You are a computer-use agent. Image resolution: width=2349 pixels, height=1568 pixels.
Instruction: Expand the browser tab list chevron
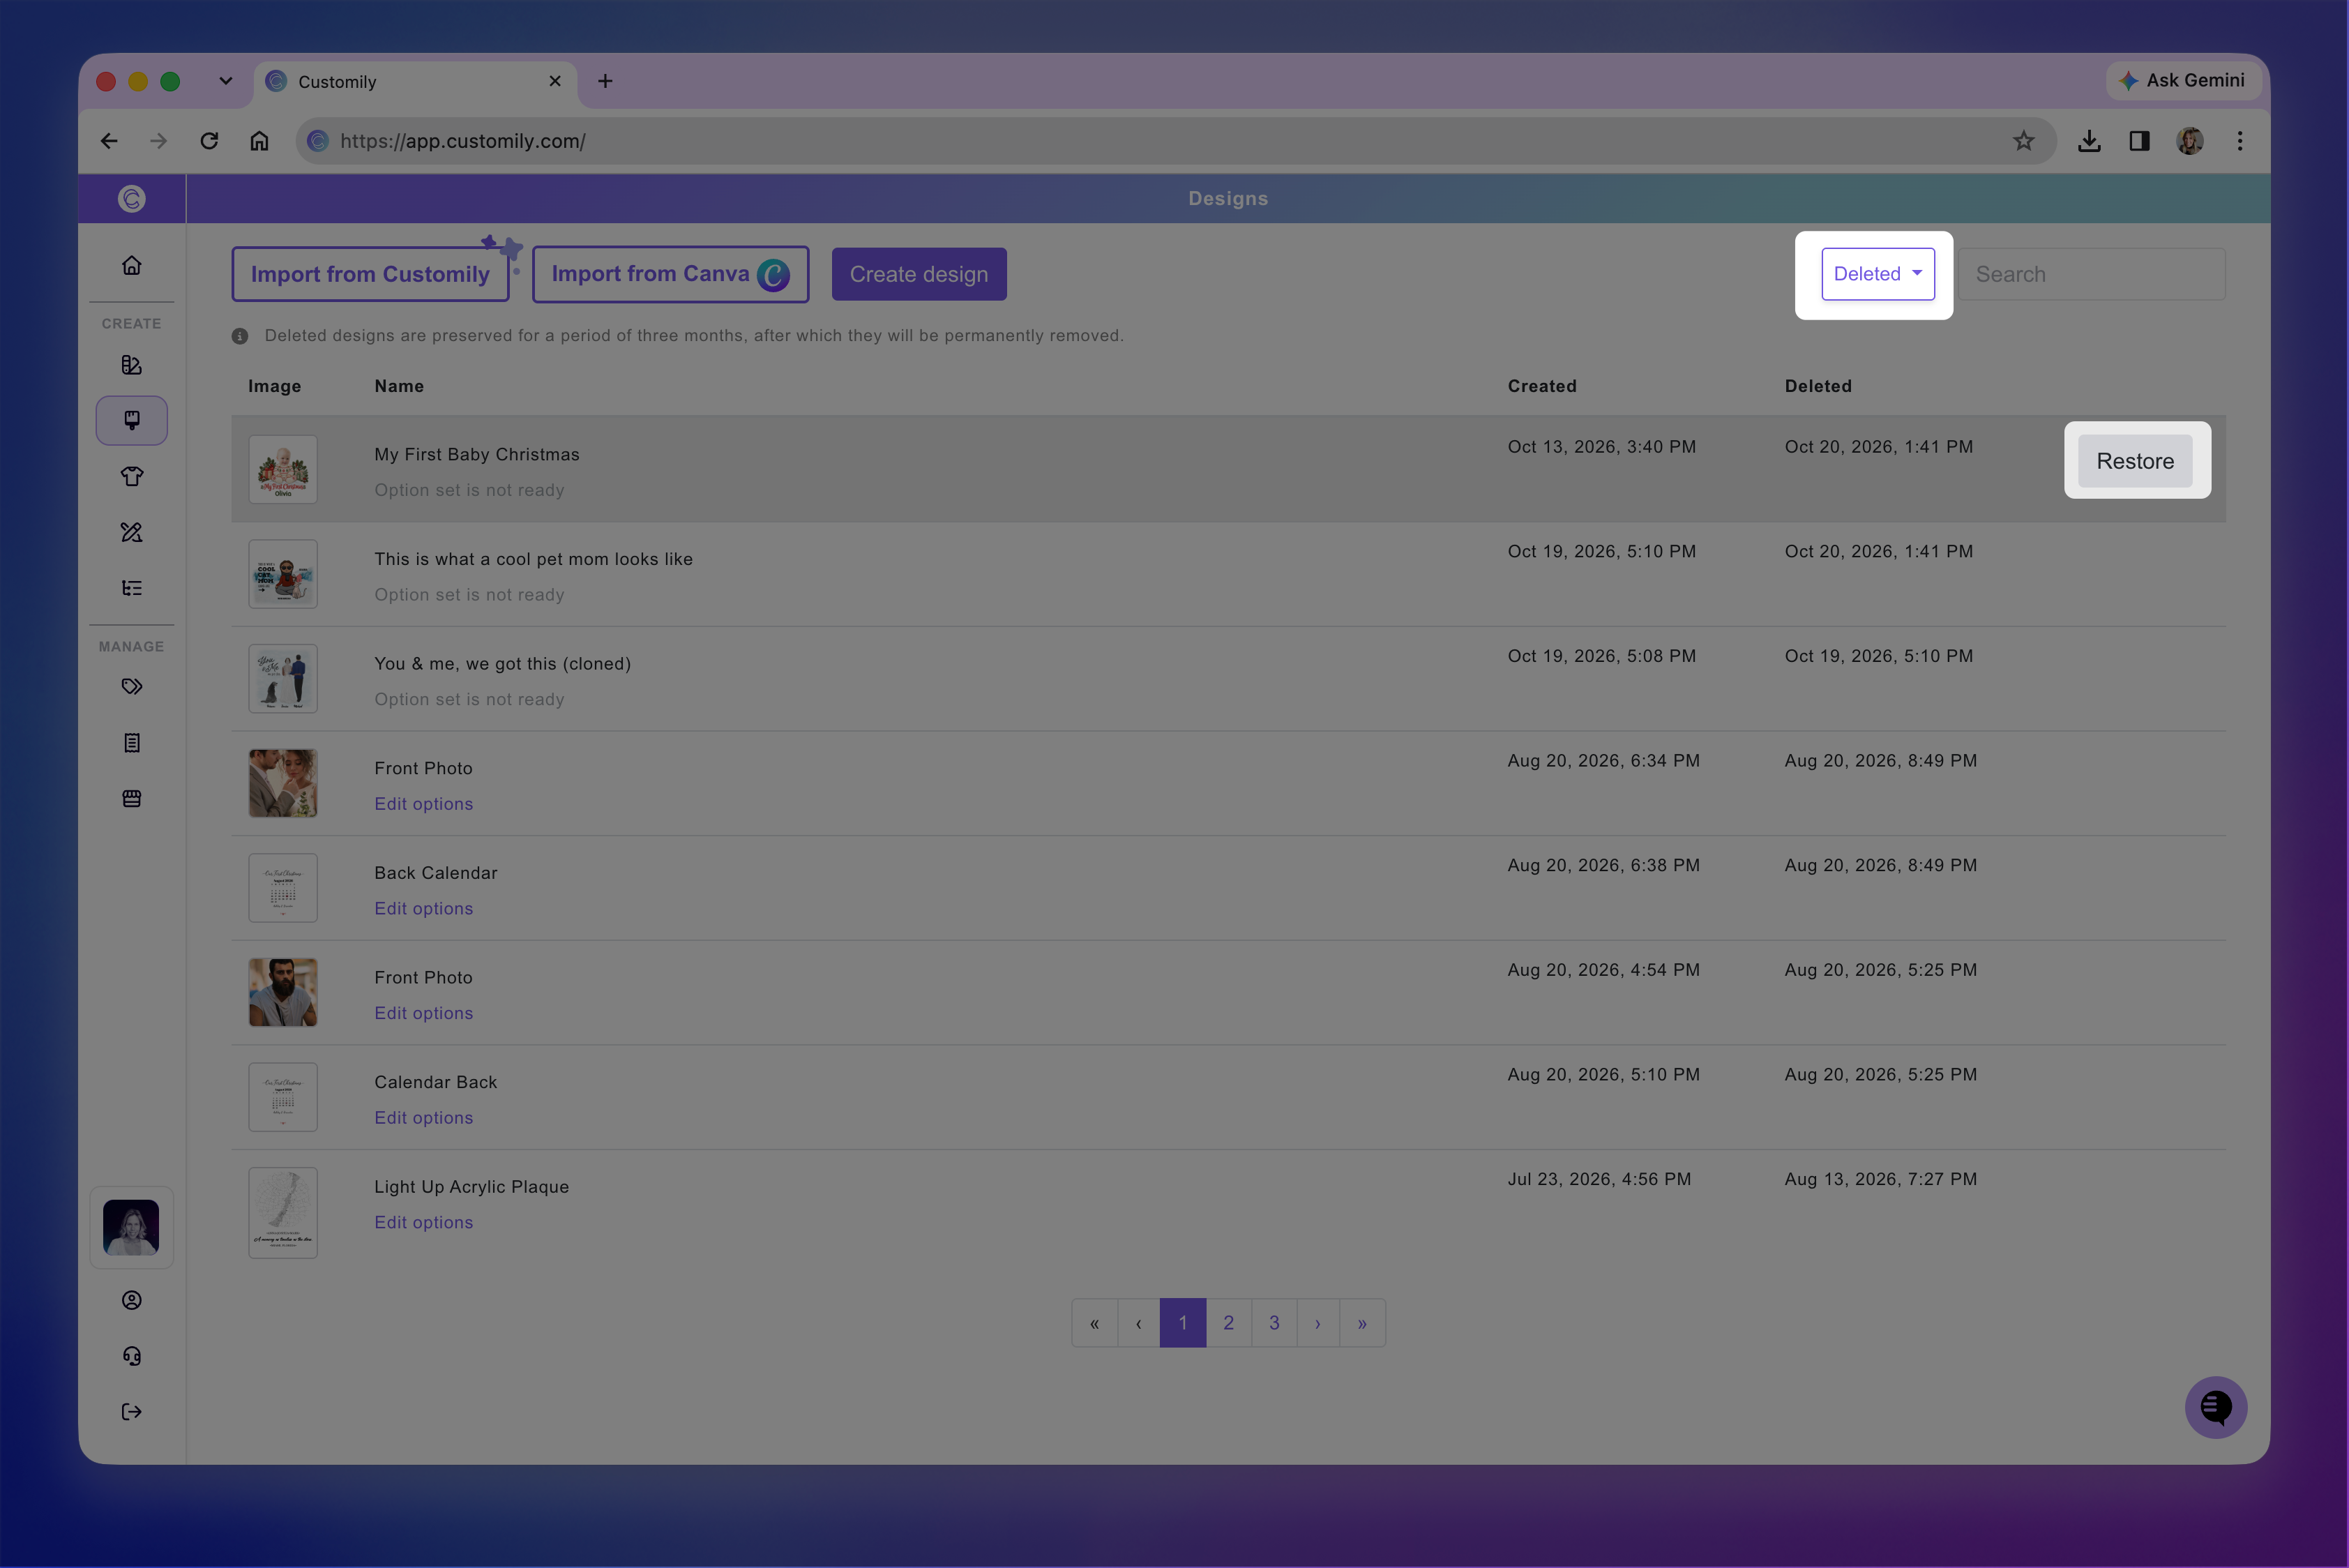(x=225, y=81)
